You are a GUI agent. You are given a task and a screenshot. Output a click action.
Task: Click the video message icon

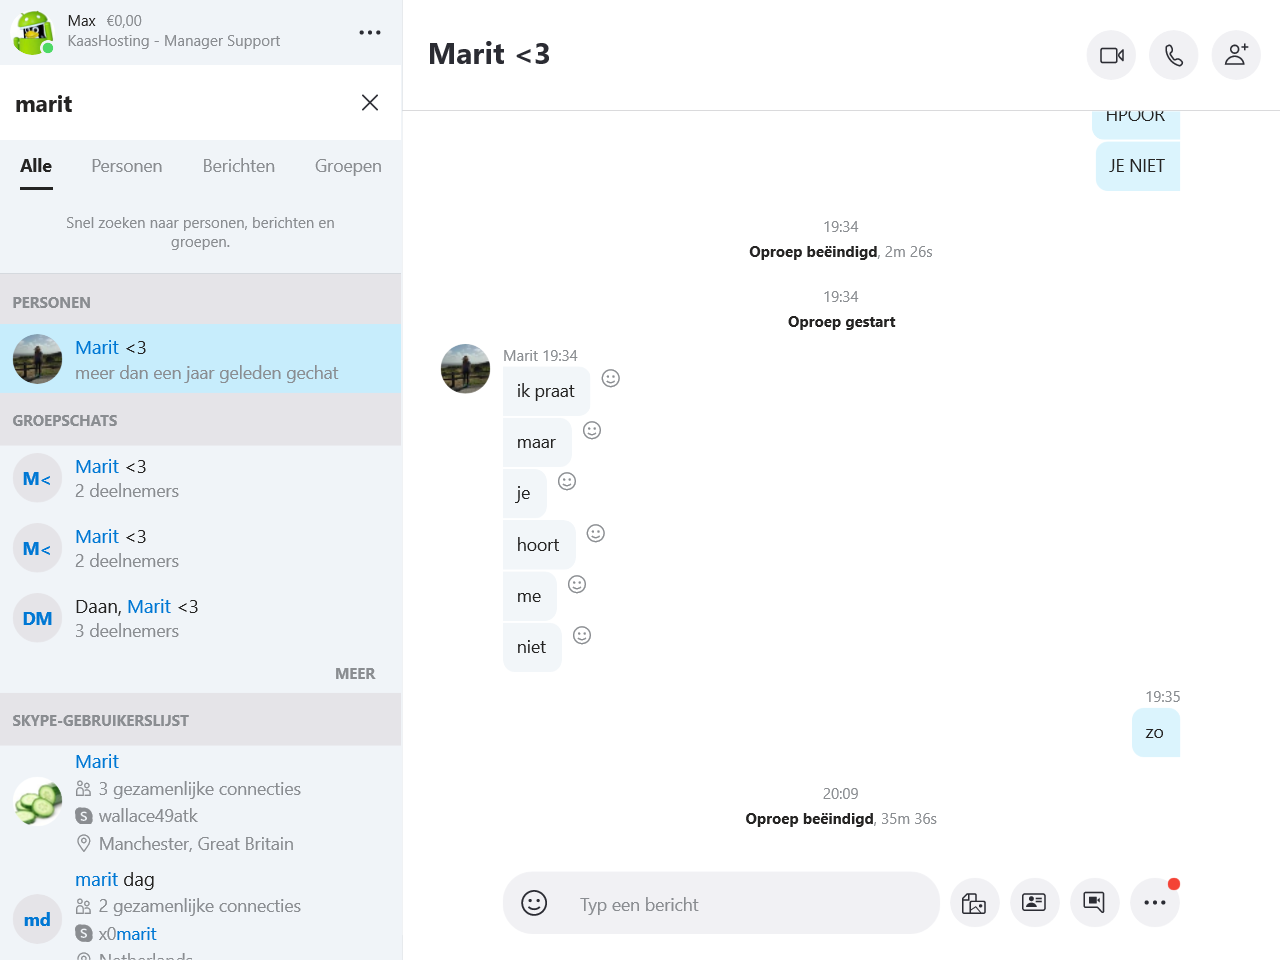coord(1094,903)
